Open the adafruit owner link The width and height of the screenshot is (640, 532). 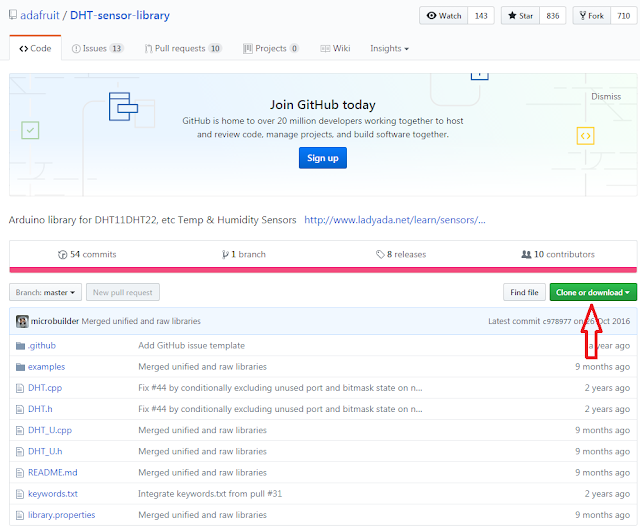(40, 15)
